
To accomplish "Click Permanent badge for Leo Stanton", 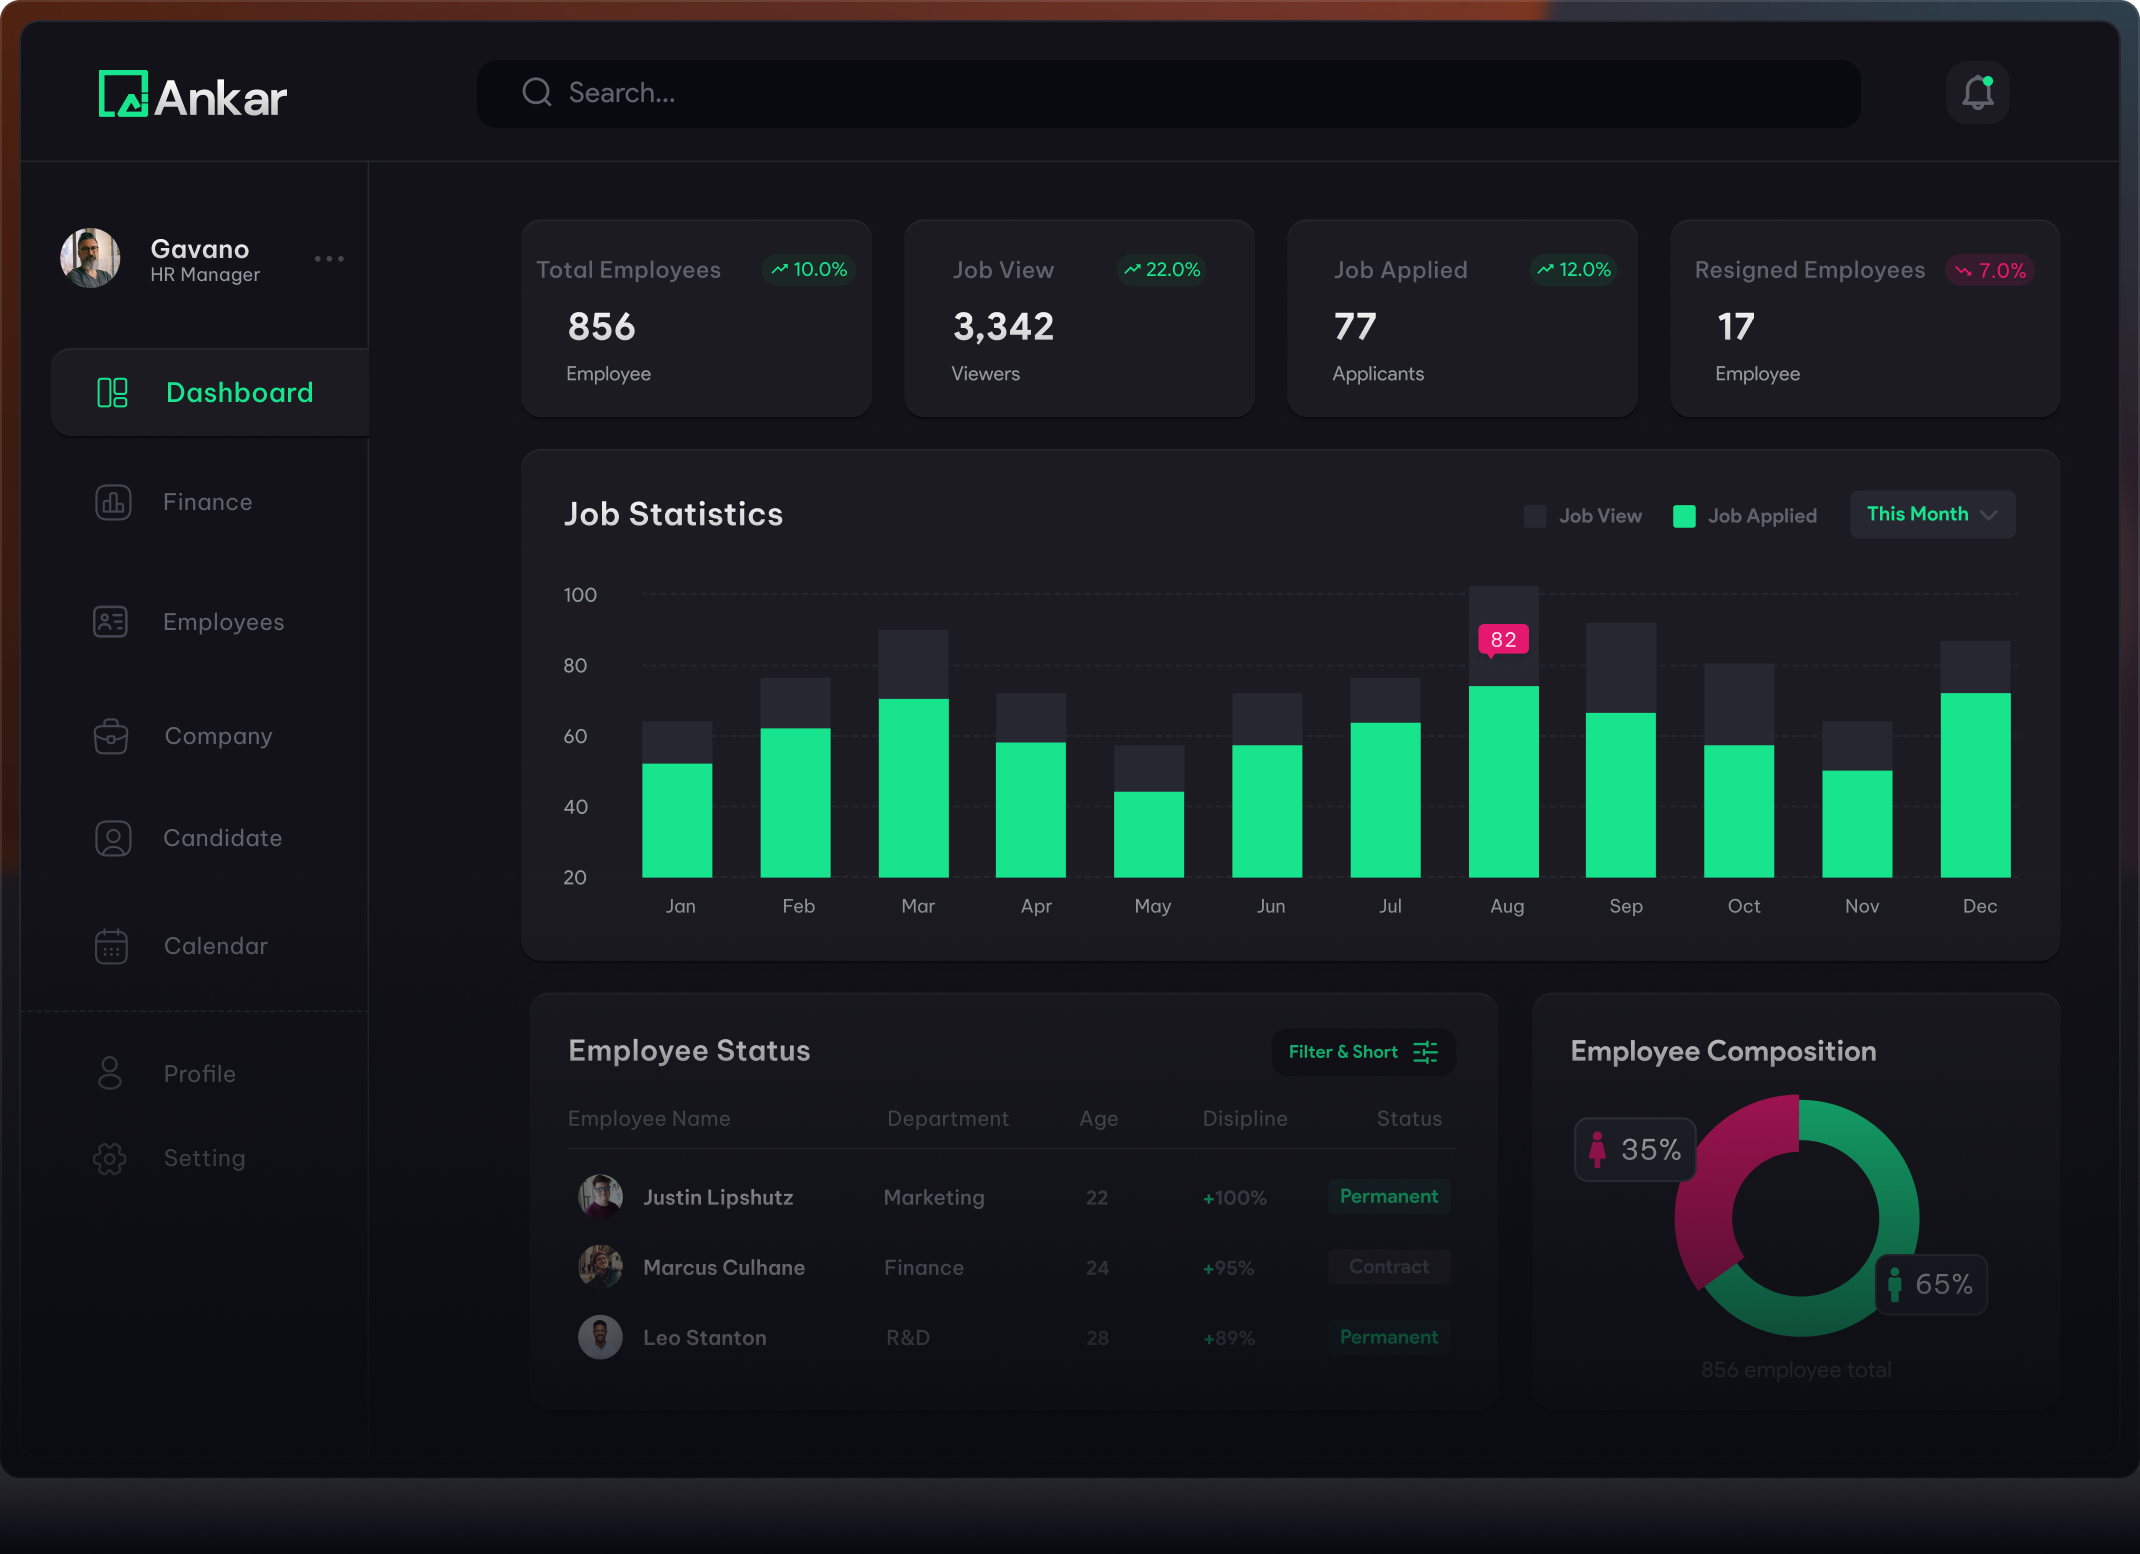I will [1388, 1337].
